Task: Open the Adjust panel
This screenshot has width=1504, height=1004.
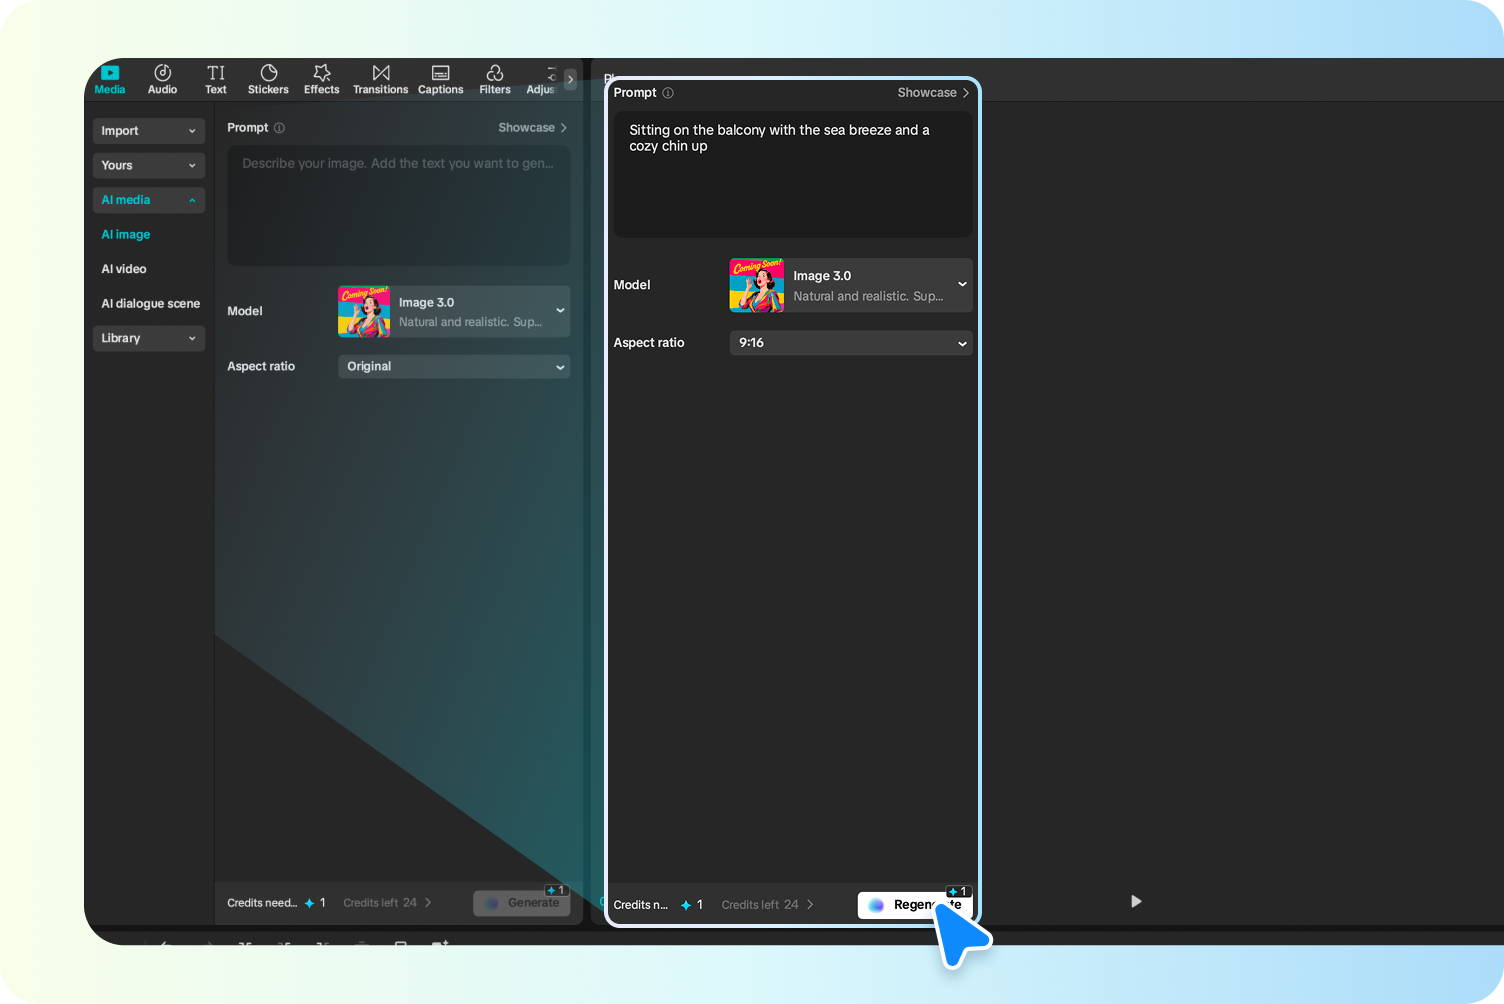Action: (541, 79)
